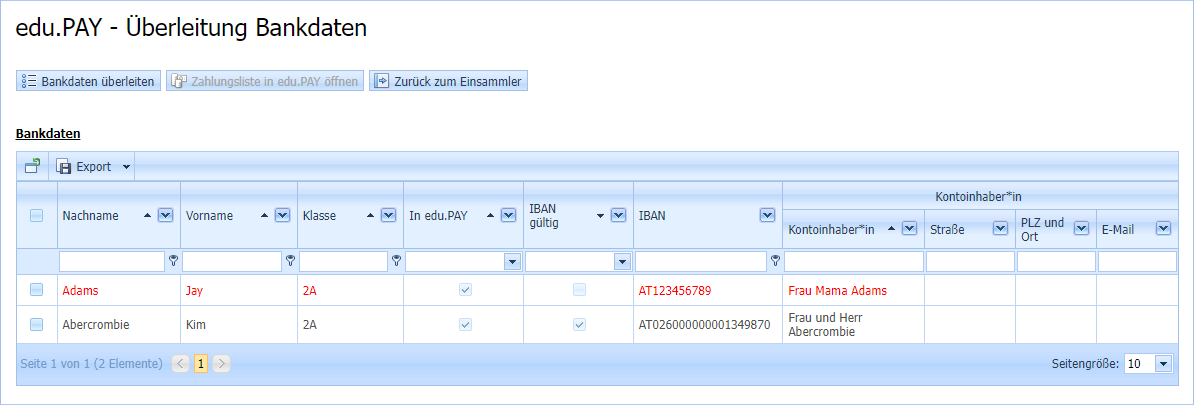Image resolution: width=1194 pixels, height=405 pixels.
Task: Click Zurück zum Einsammler button
Action: 448,81
